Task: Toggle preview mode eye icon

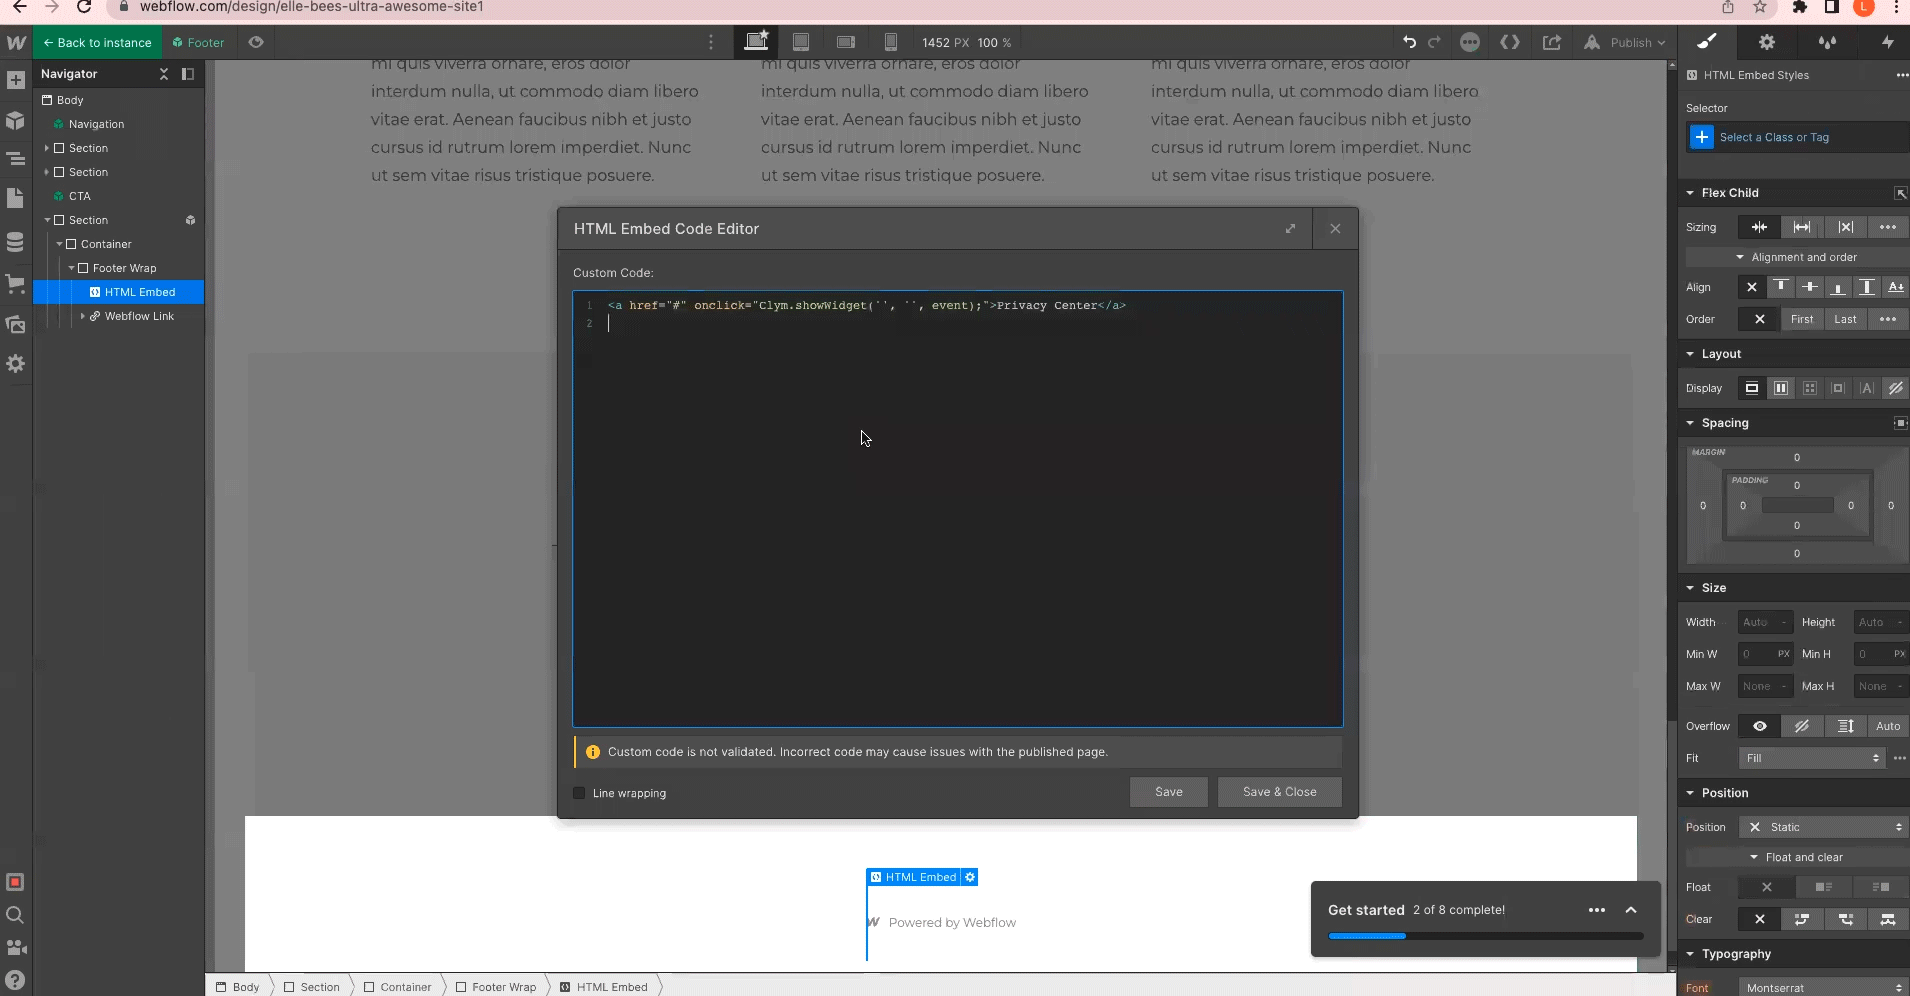Action: [x=256, y=42]
